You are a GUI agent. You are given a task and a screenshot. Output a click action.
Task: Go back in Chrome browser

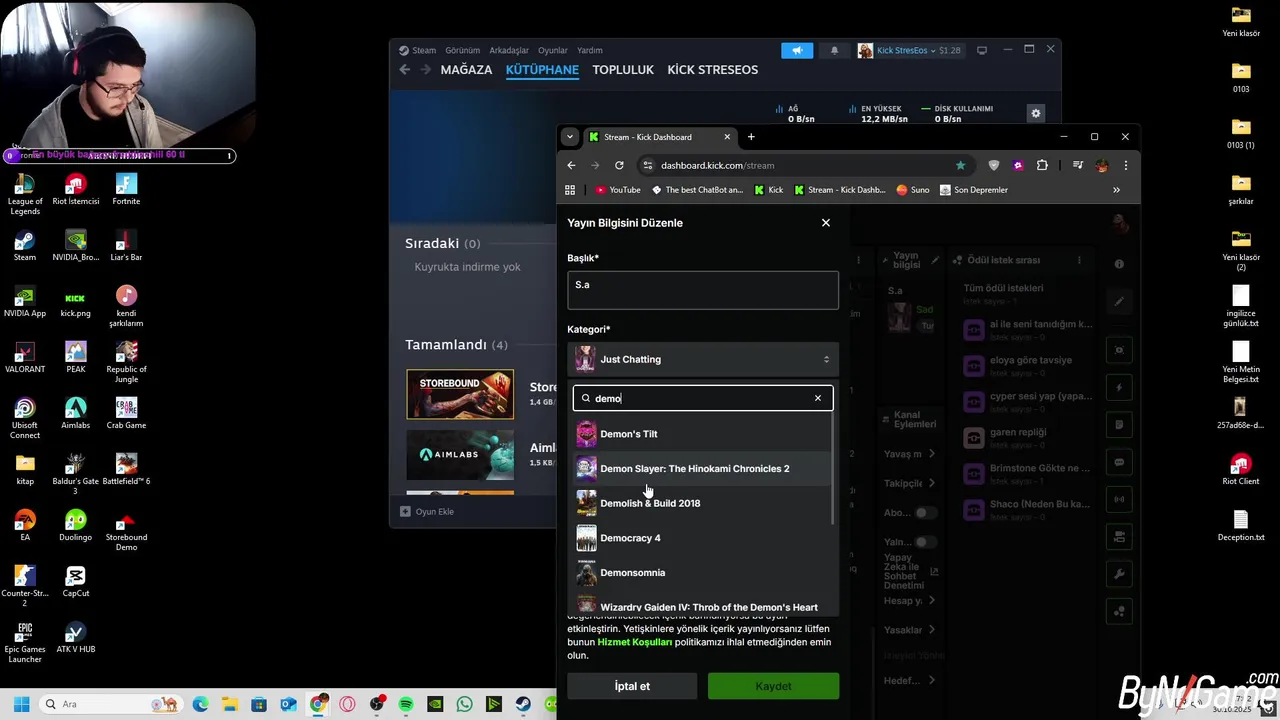click(x=571, y=165)
